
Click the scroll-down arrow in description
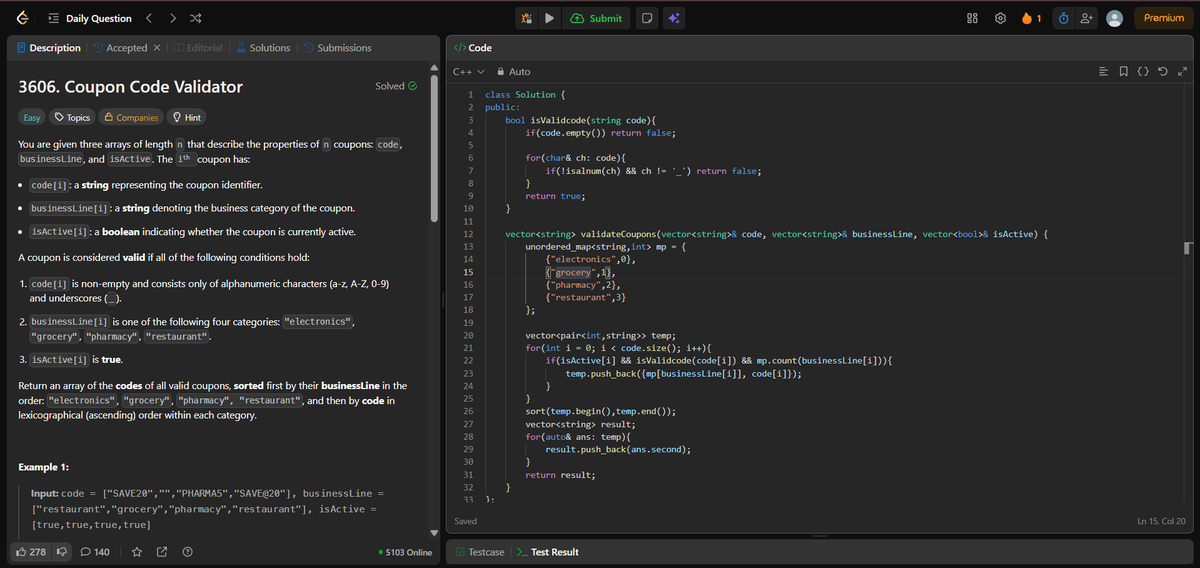pyautogui.click(x=434, y=532)
